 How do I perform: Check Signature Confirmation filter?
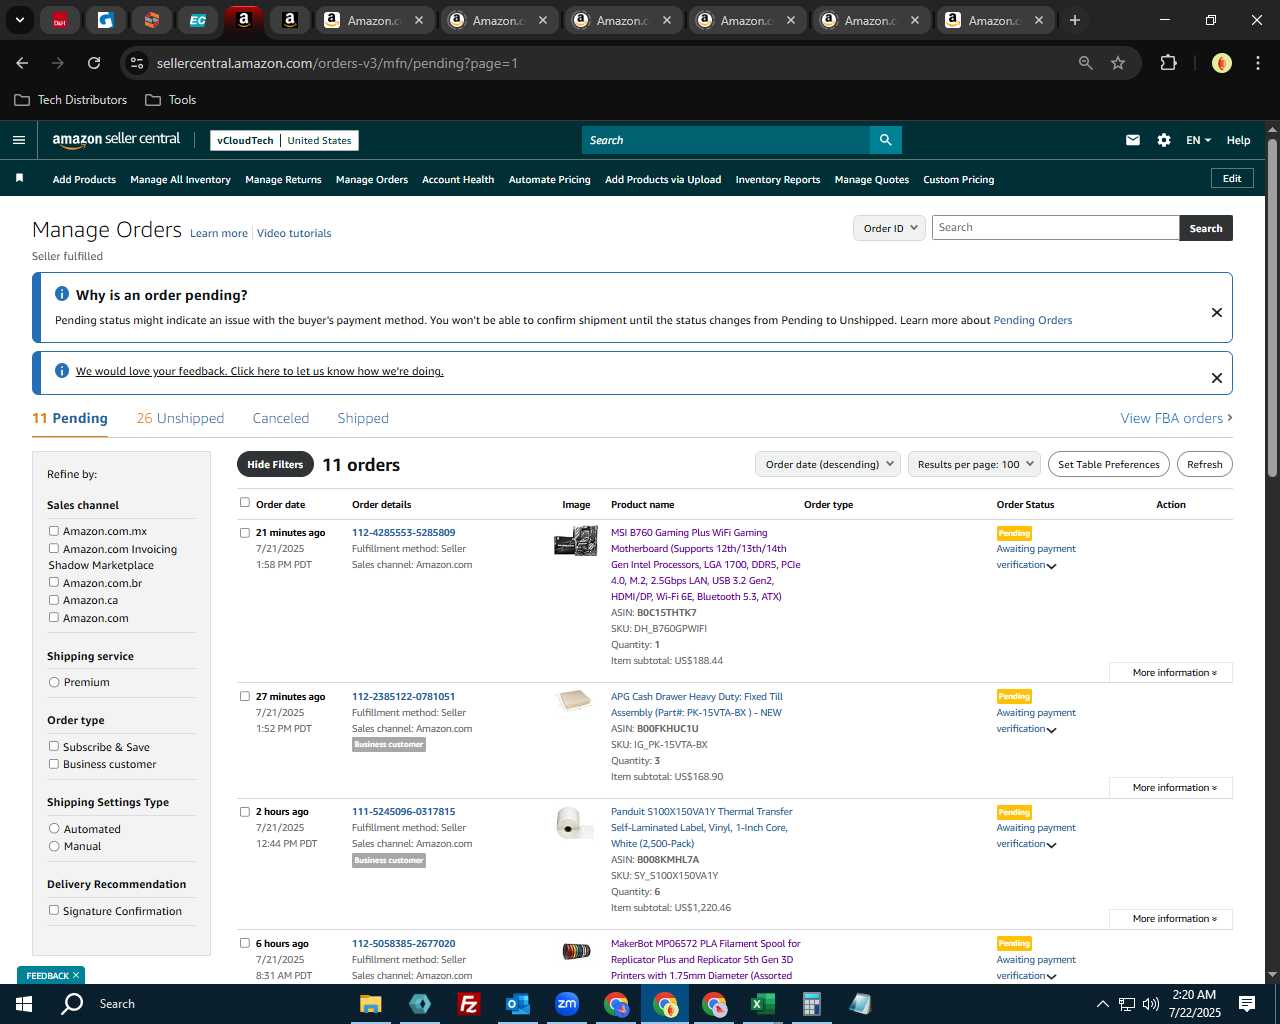tap(54, 910)
